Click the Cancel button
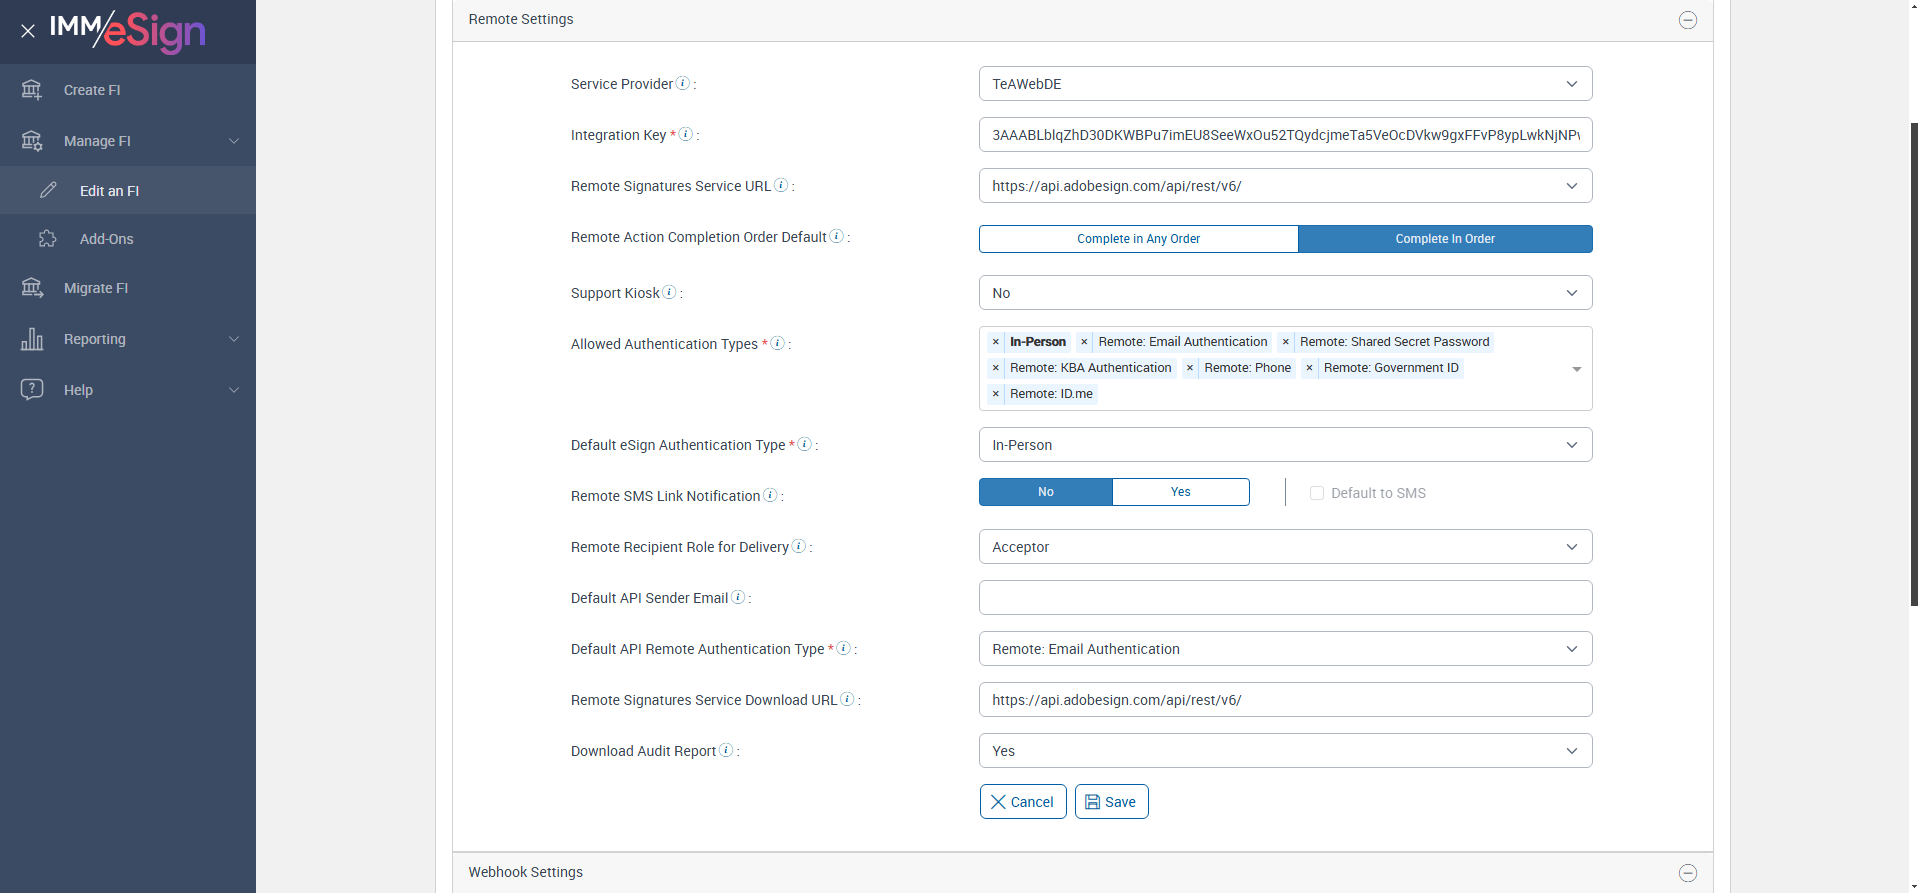1920x893 pixels. (x=1023, y=802)
